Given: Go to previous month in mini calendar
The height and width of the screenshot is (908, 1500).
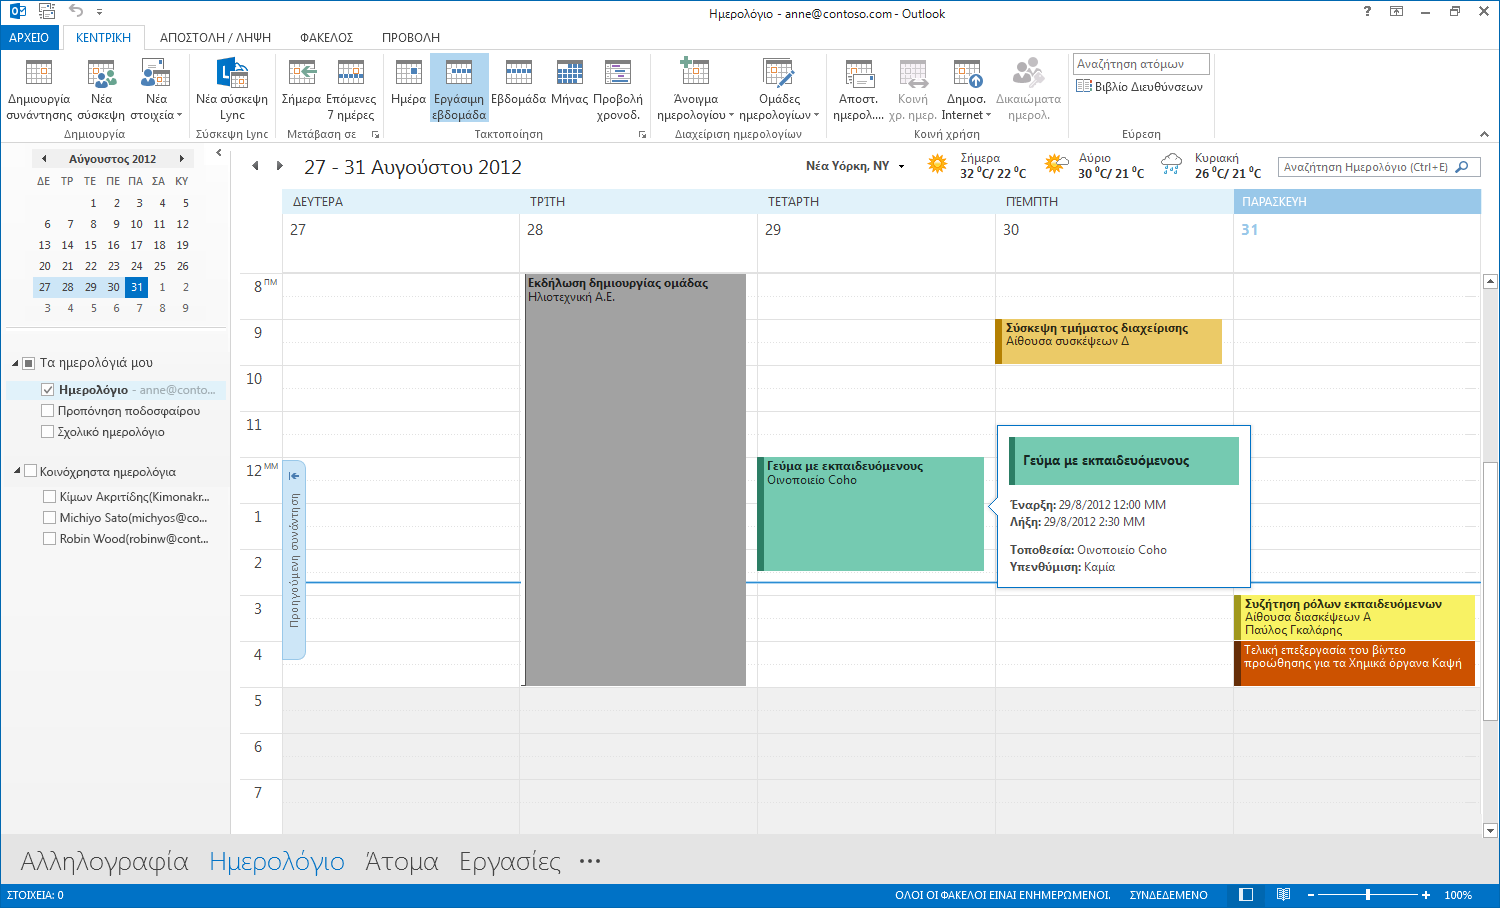Looking at the screenshot, I should tap(44, 158).
